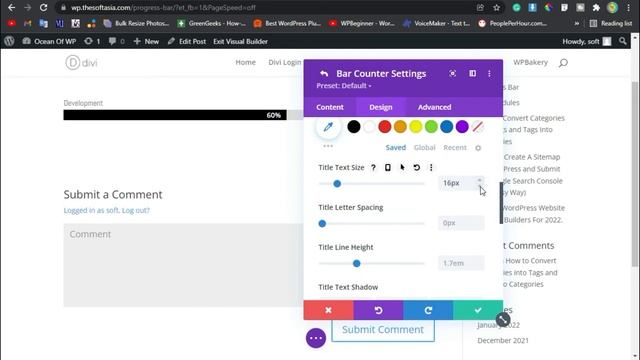Click the Title Letter Spacing slider handle

[322, 224]
